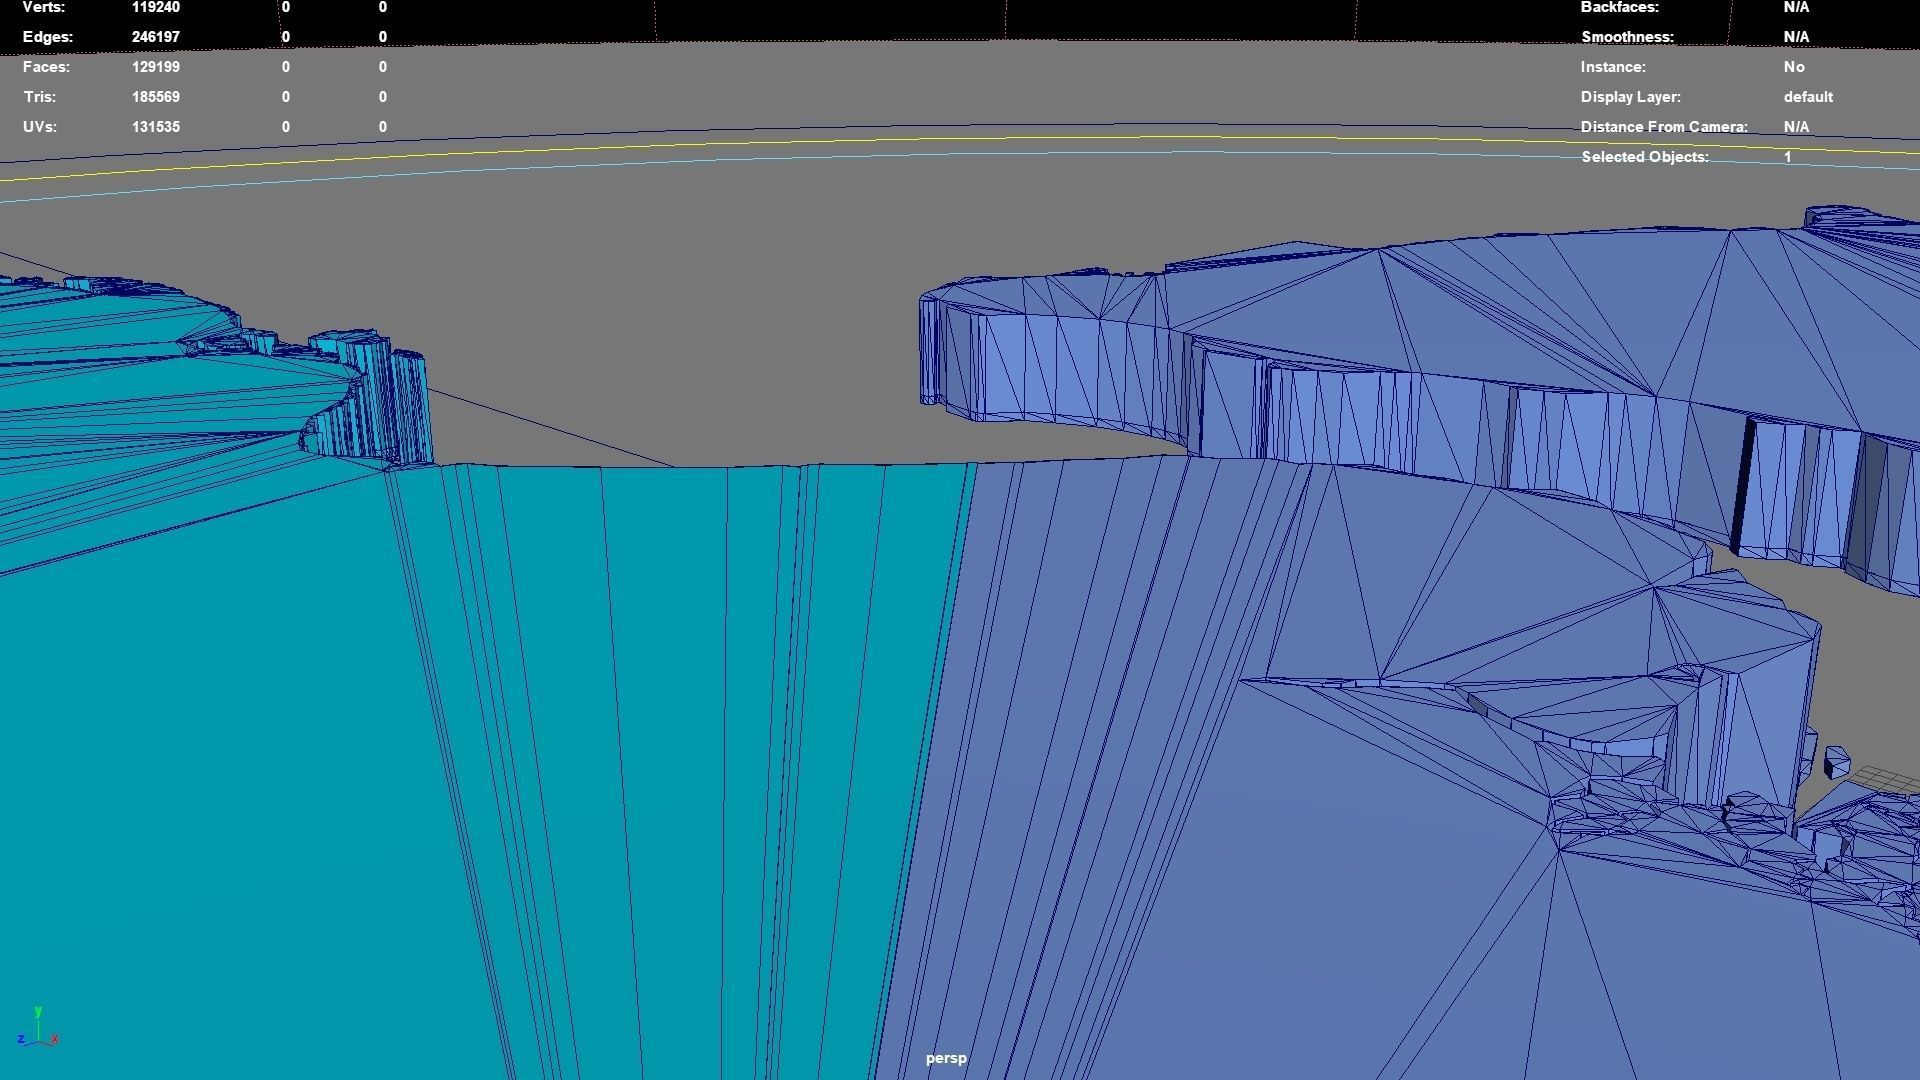Click the Instance value No
The height and width of the screenshot is (1080, 1920).
coord(1793,67)
